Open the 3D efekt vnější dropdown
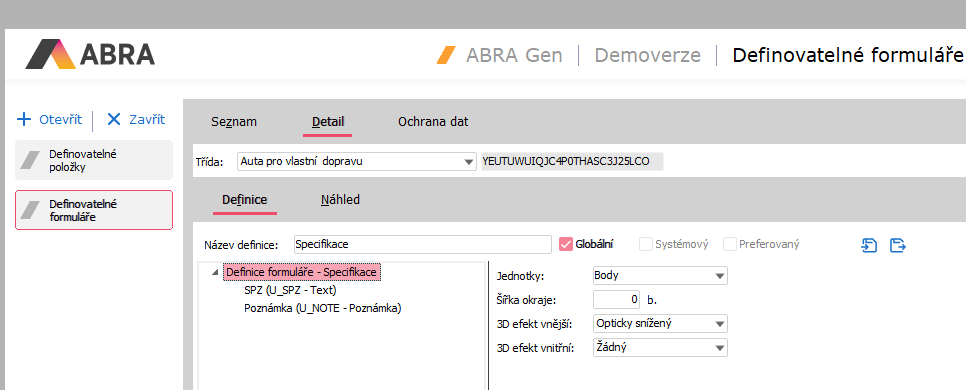The image size is (966, 390). [x=660, y=323]
